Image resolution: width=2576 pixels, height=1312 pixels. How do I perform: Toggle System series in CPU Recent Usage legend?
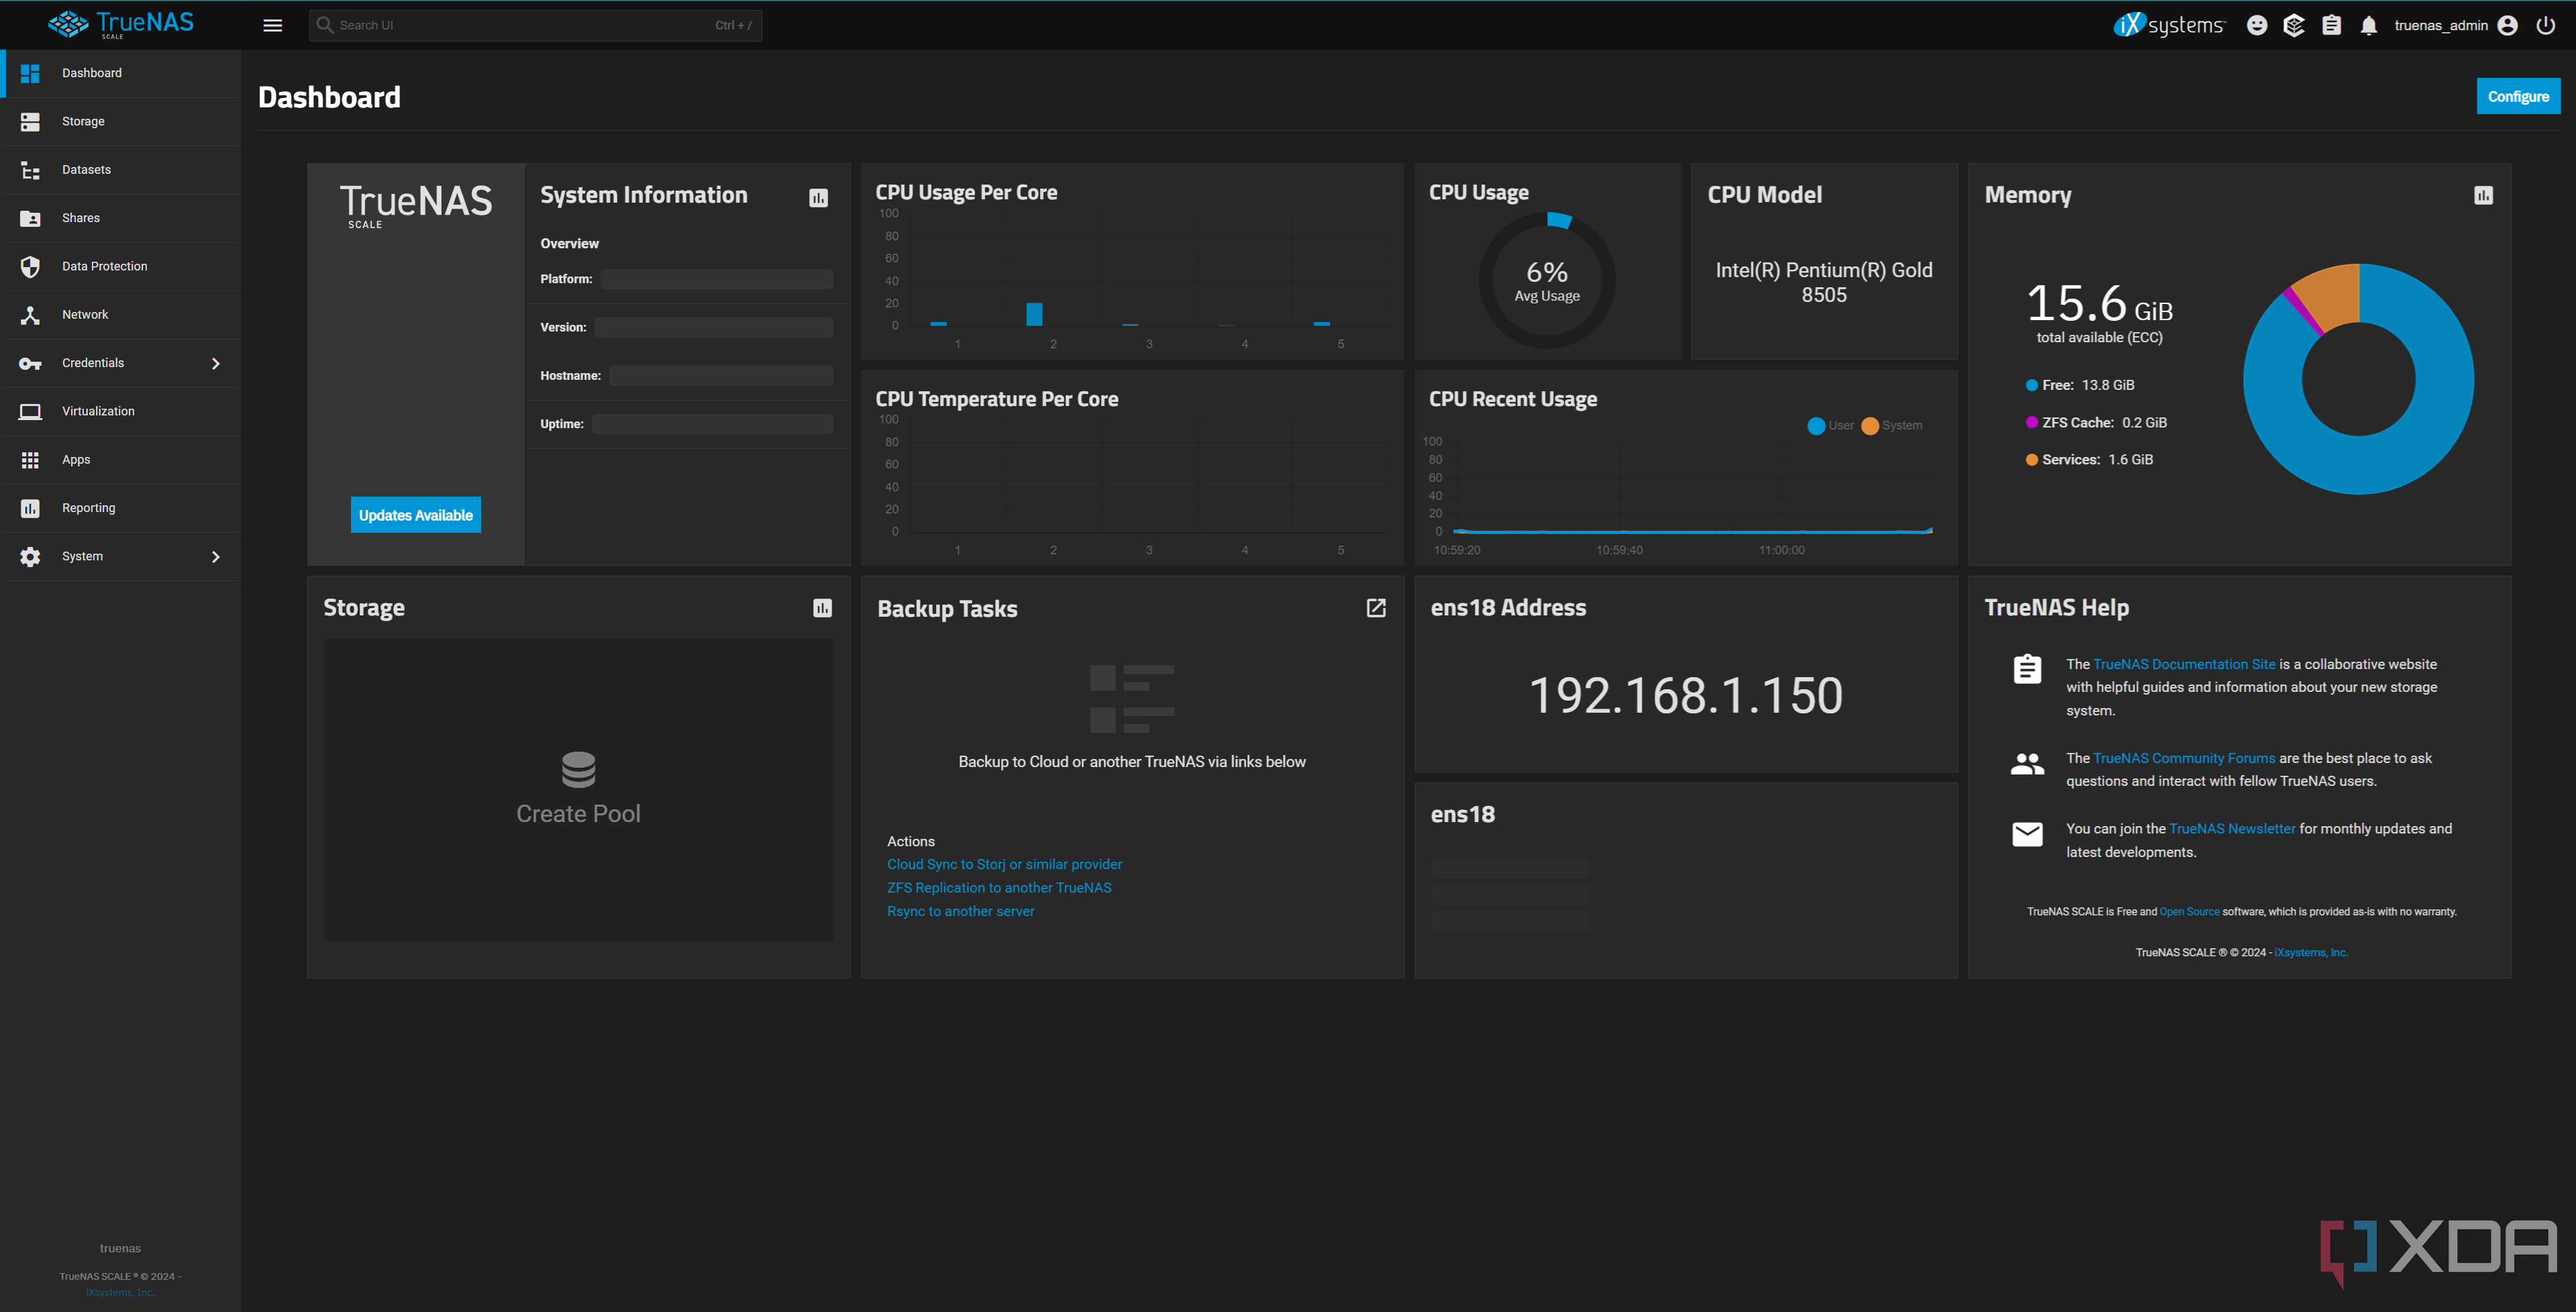(1891, 426)
